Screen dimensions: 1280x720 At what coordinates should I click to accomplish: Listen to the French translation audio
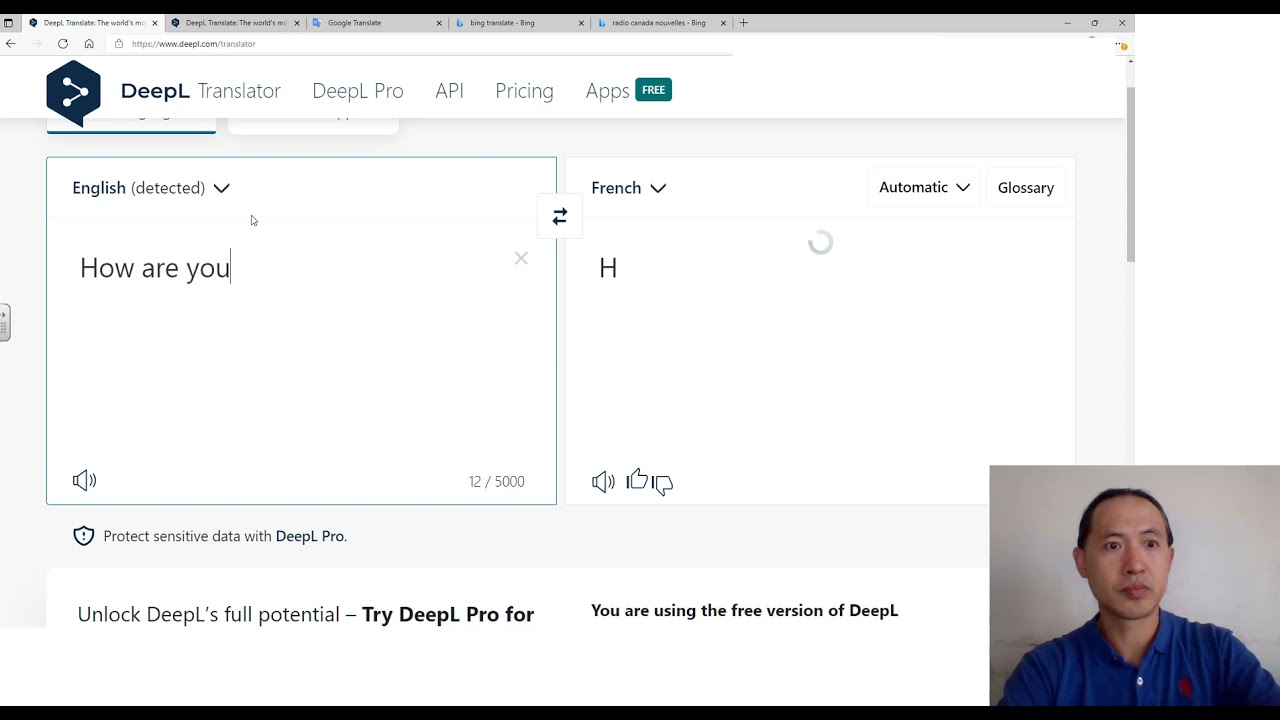click(x=603, y=482)
